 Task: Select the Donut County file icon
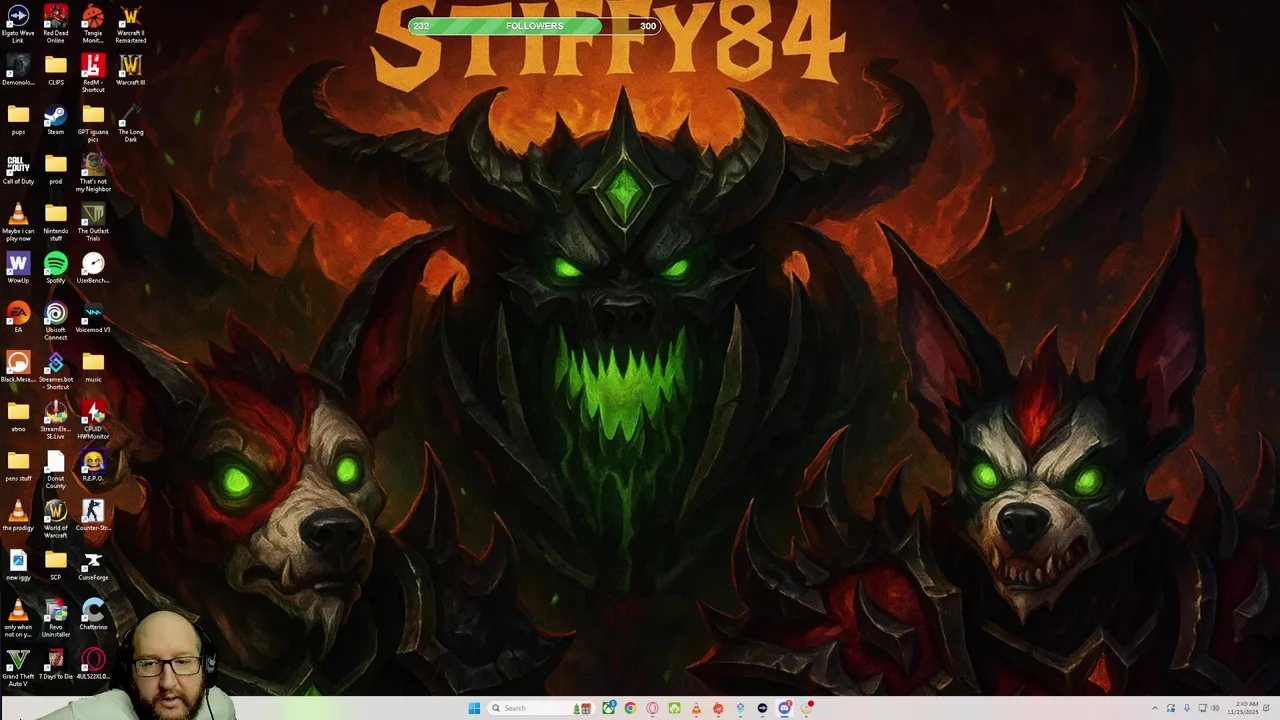point(55,470)
